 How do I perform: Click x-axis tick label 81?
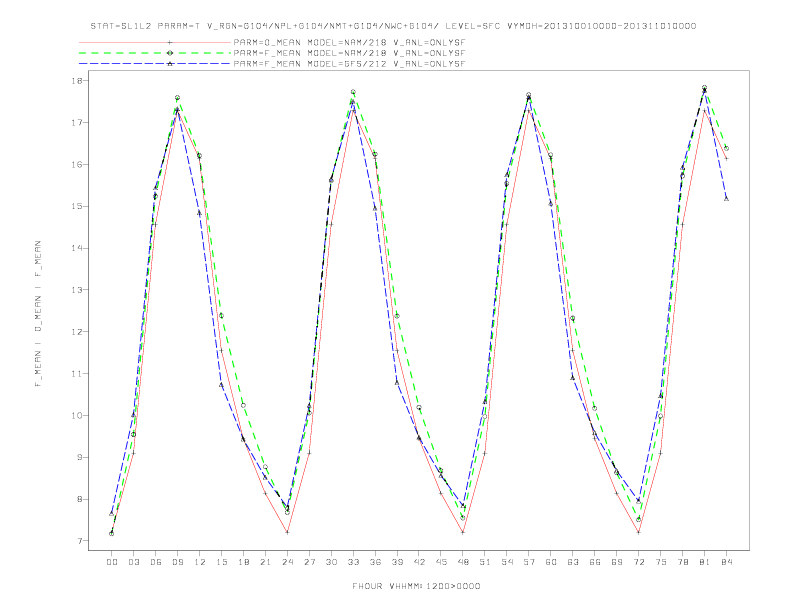pyautogui.click(x=705, y=562)
